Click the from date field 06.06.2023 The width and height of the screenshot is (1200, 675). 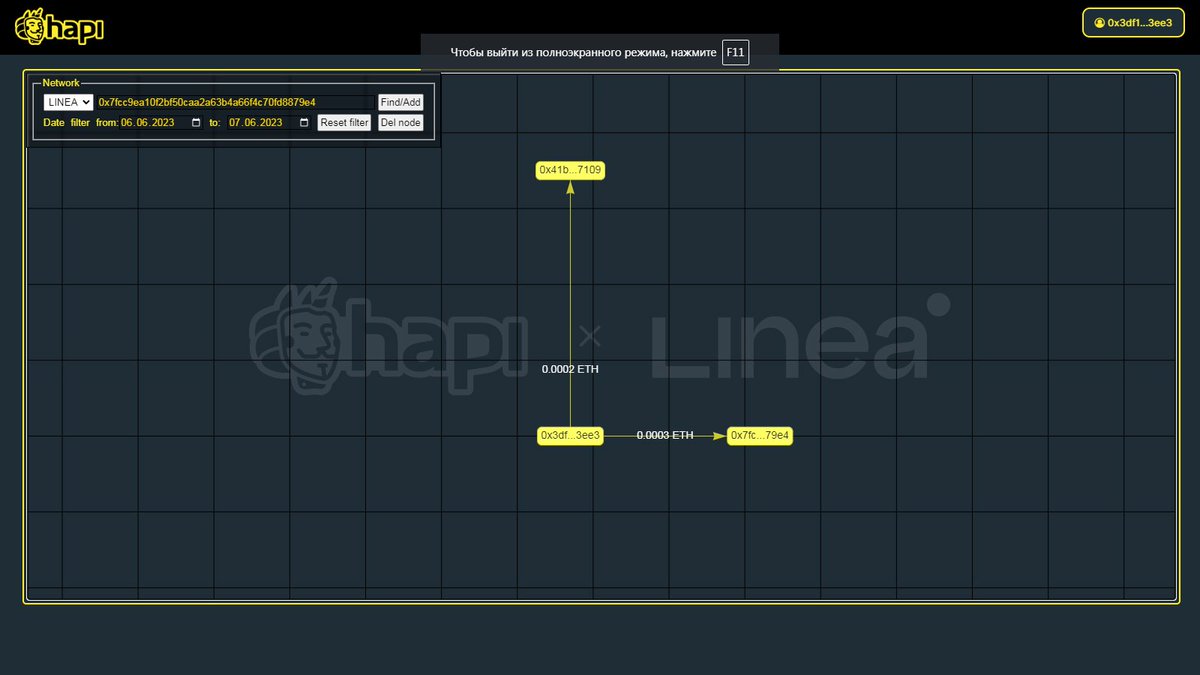click(161, 123)
